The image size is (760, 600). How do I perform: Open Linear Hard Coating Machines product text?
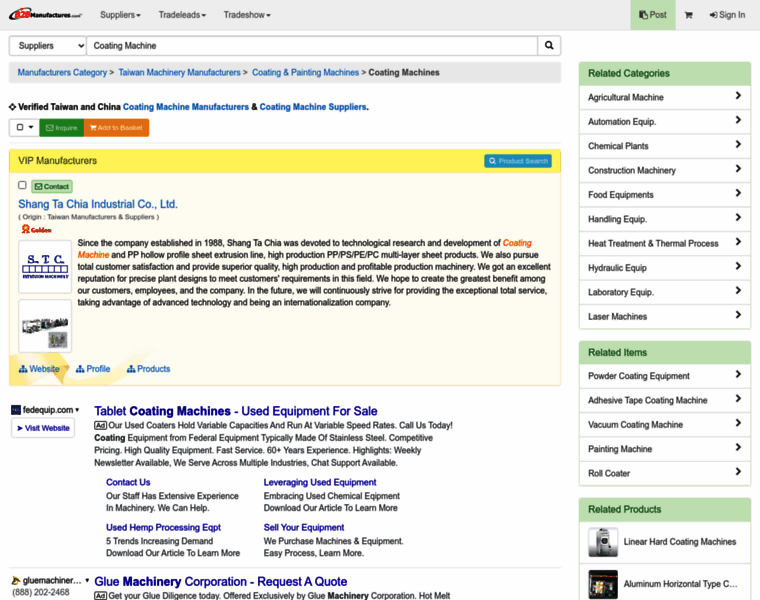(680, 542)
